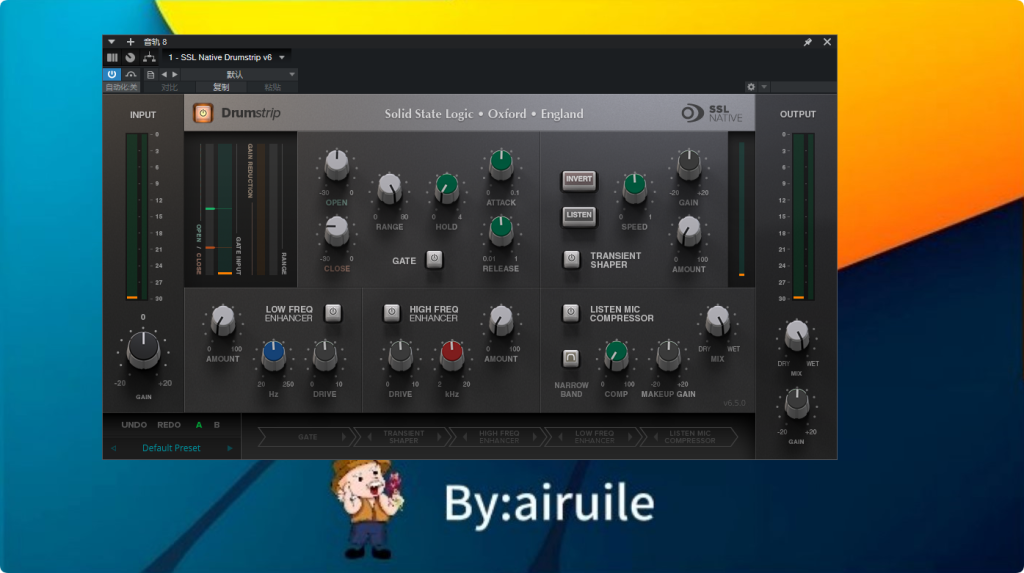The height and width of the screenshot is (573, 1024).
Task: Pin the plugin window
Action: (807, 42)
